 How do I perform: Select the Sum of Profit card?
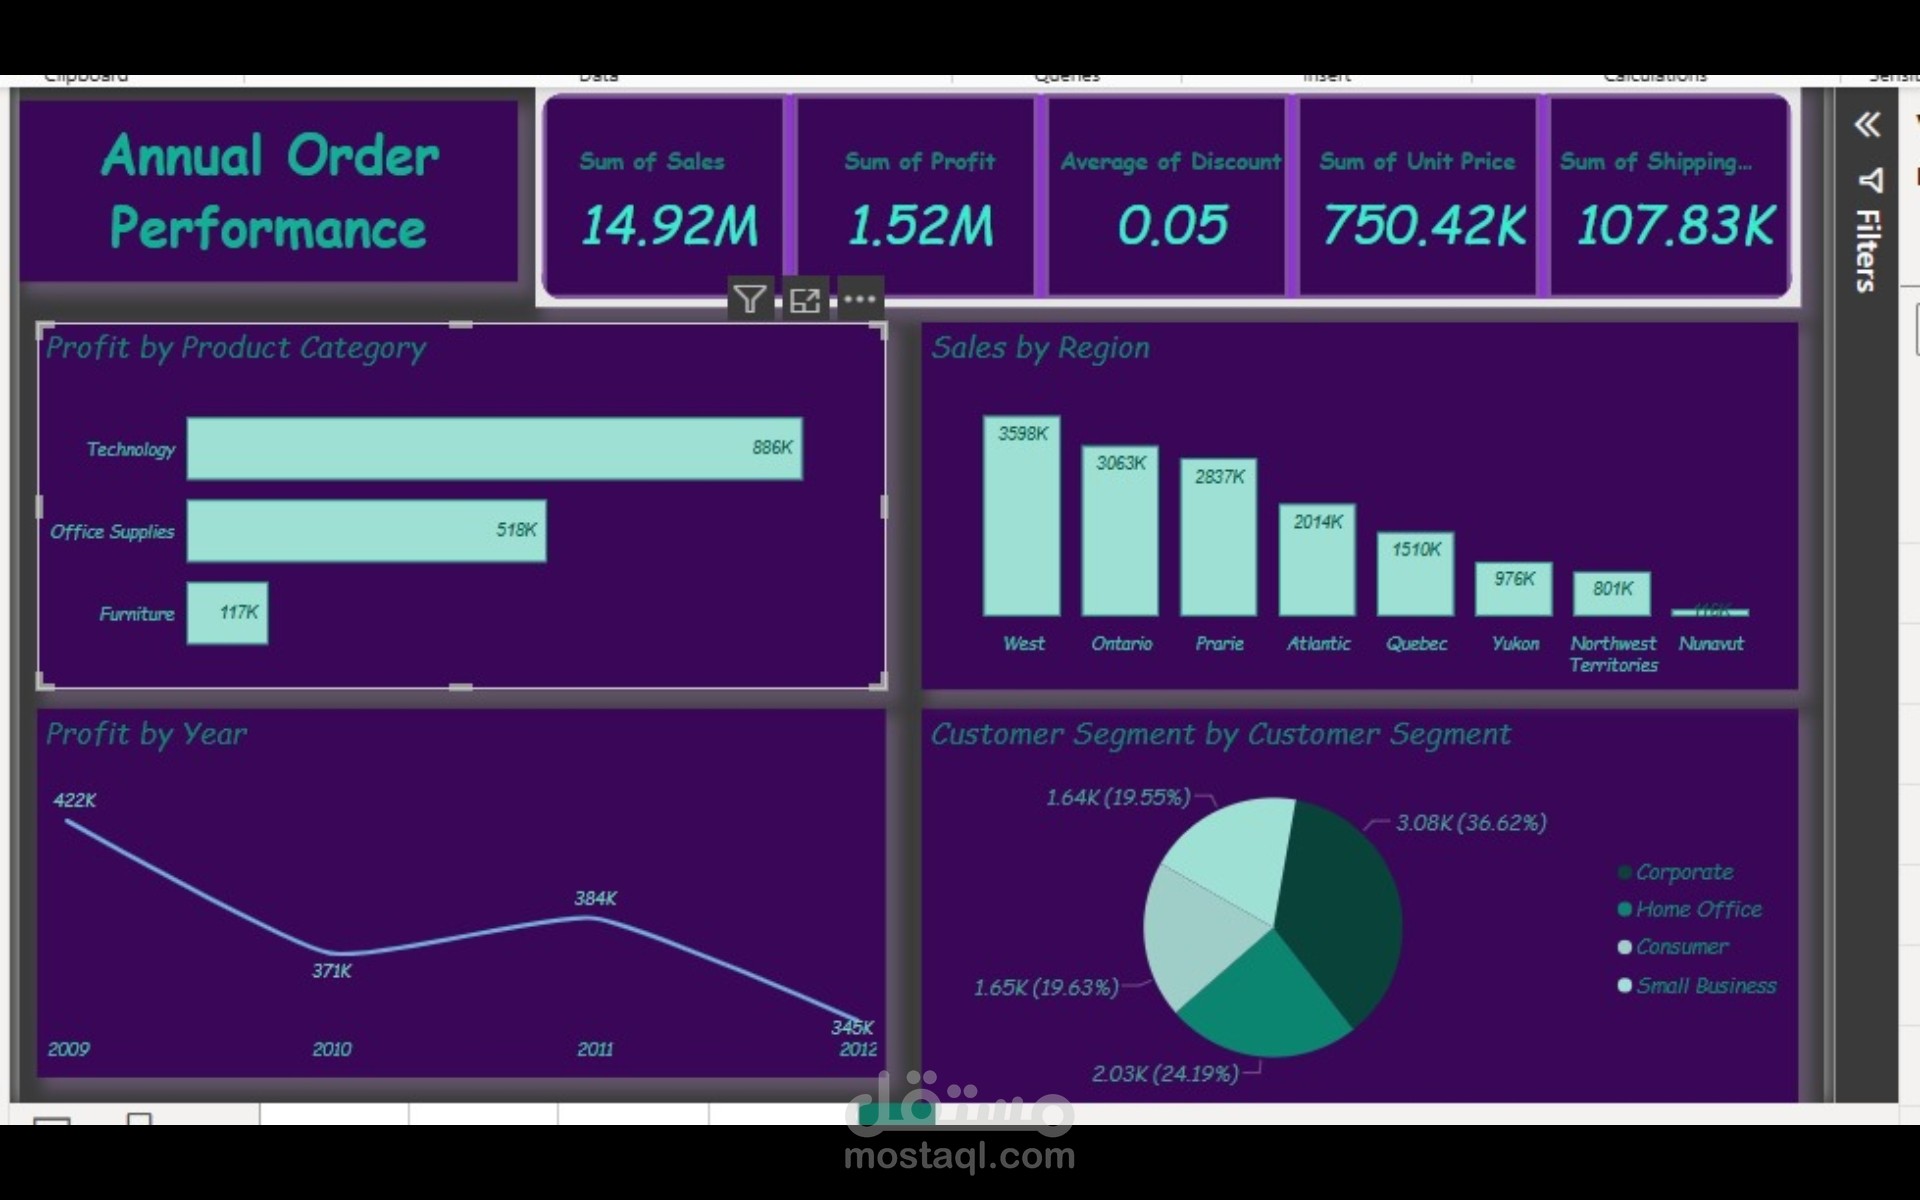coord(918,198)
